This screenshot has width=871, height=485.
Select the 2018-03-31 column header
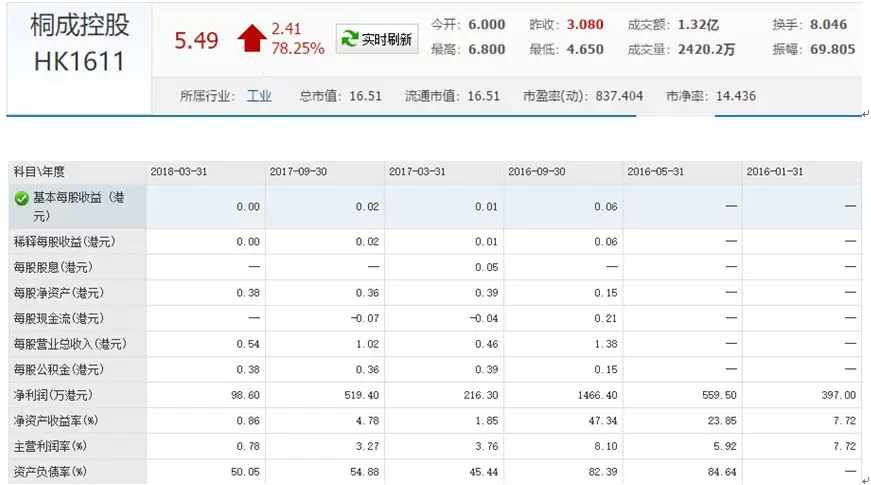[x=178, y=172]
